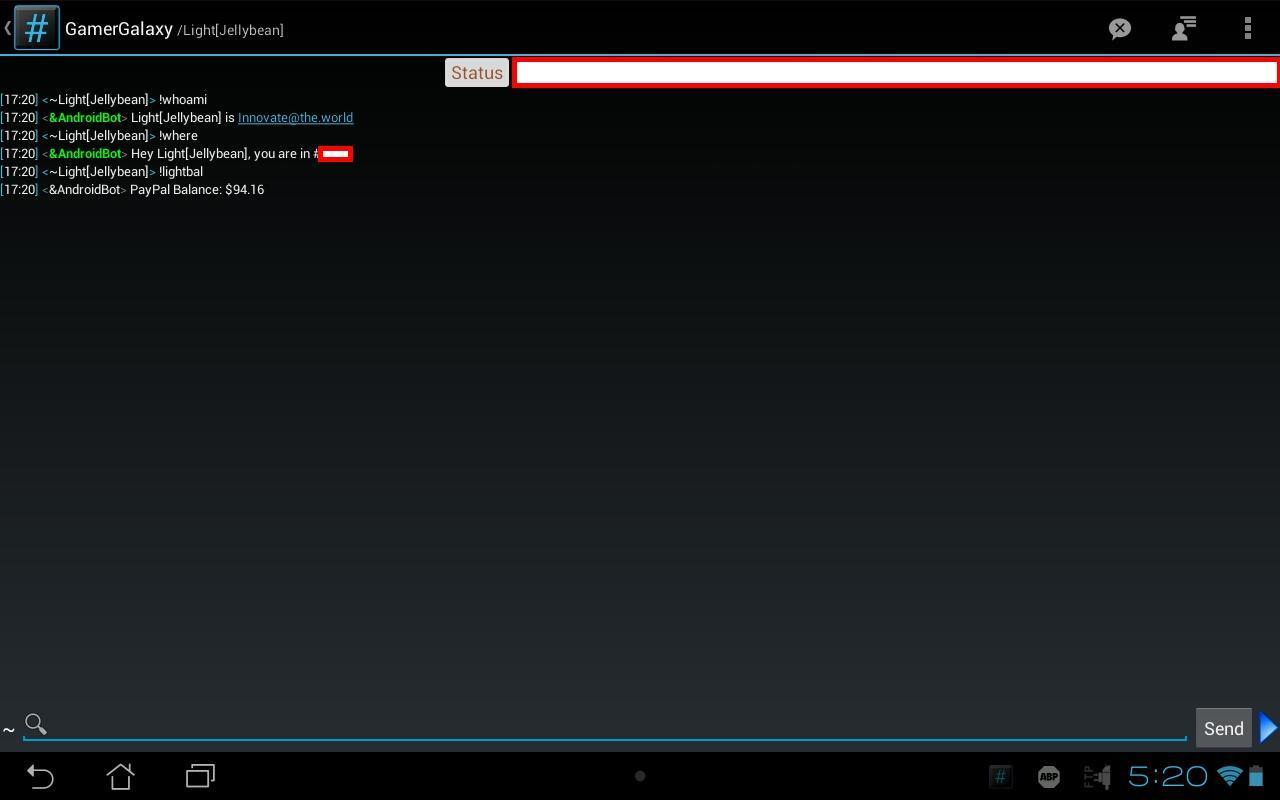Open quick settings via the 5:20 clock

[1167, 776]
